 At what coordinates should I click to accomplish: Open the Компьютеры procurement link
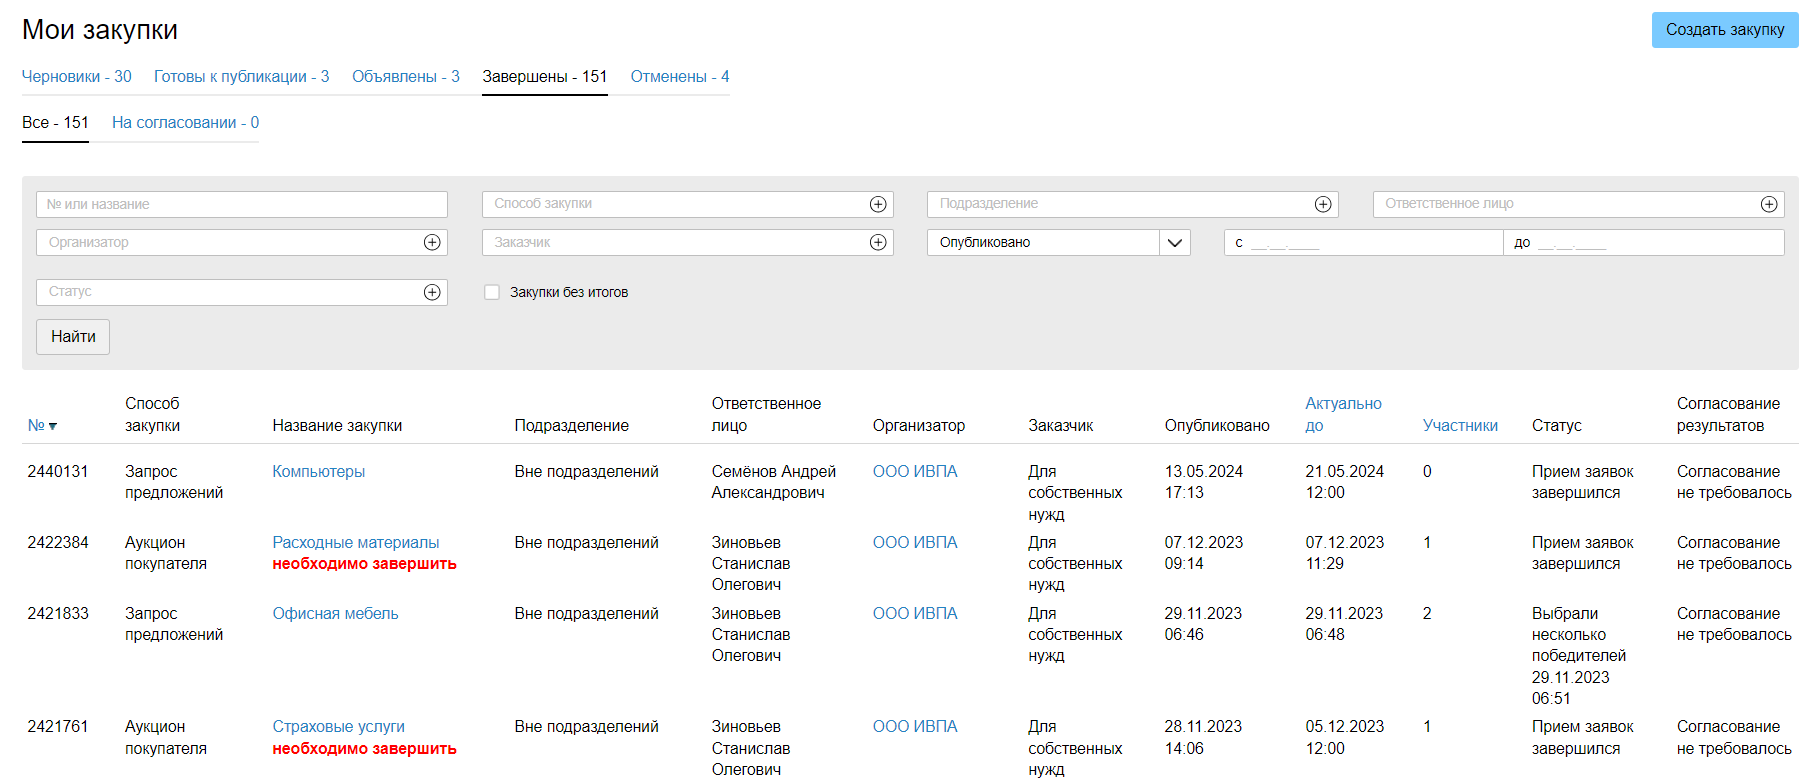318,472
